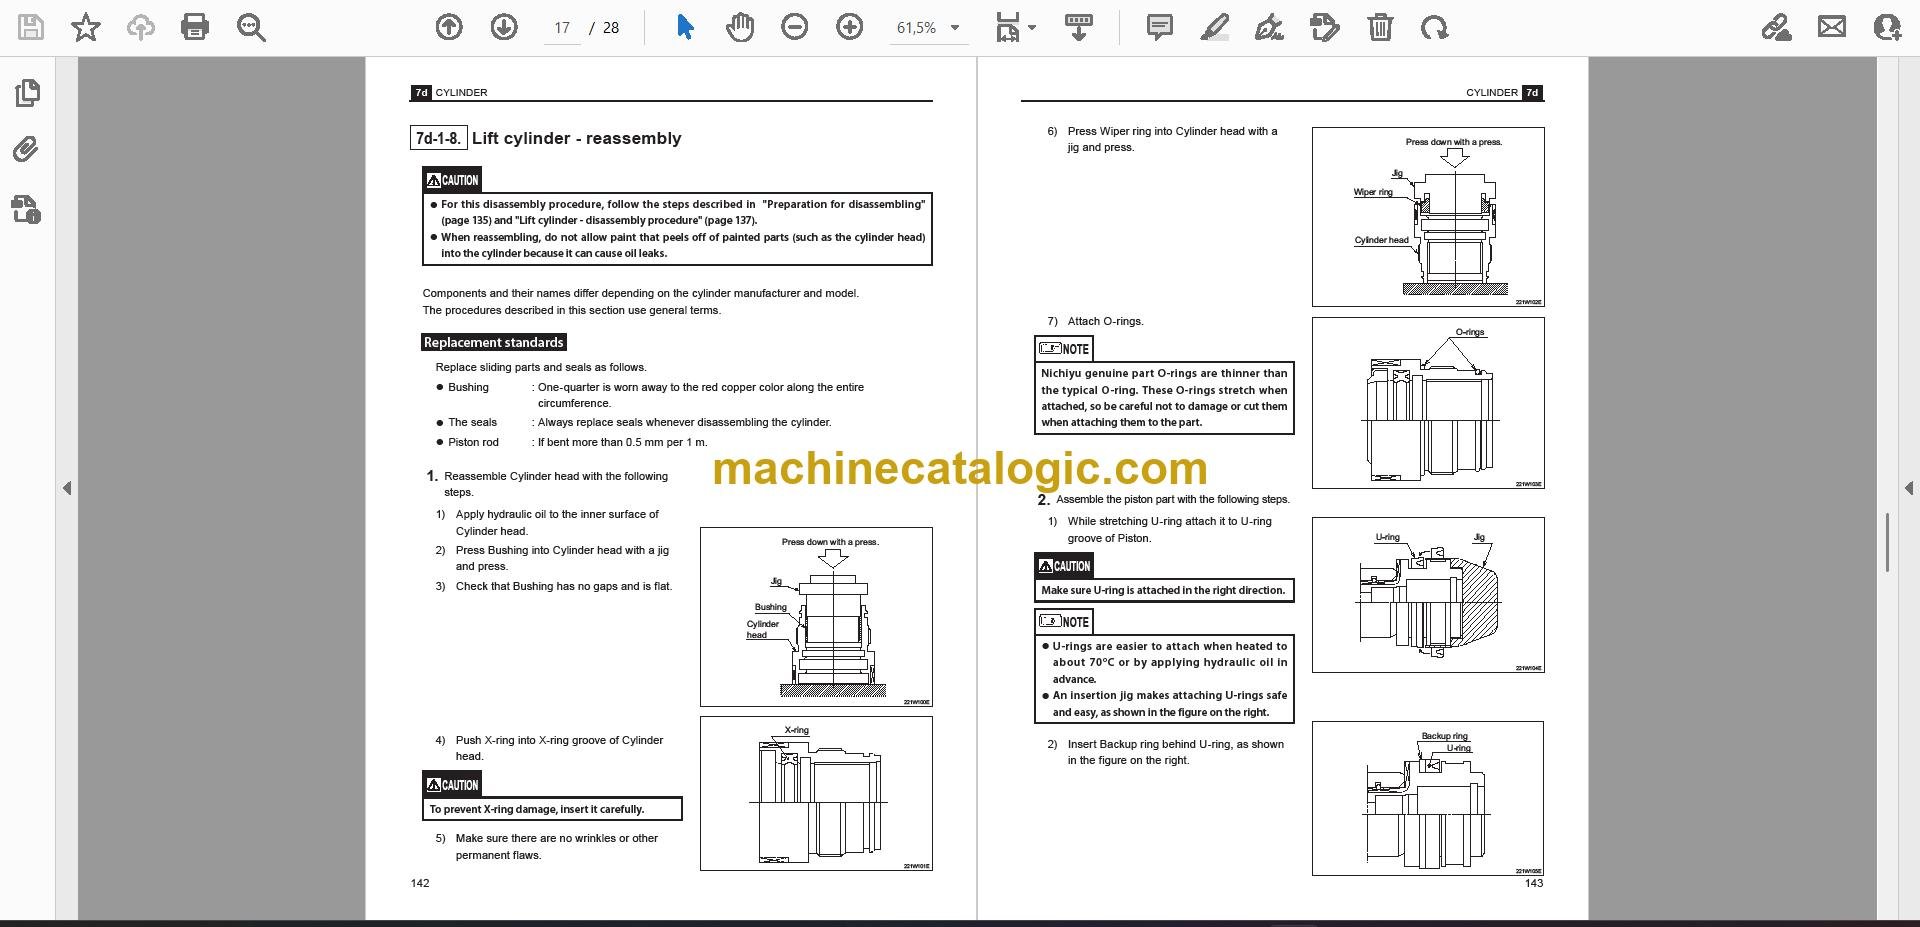Add a sticky note comment

pos(1160,27)
